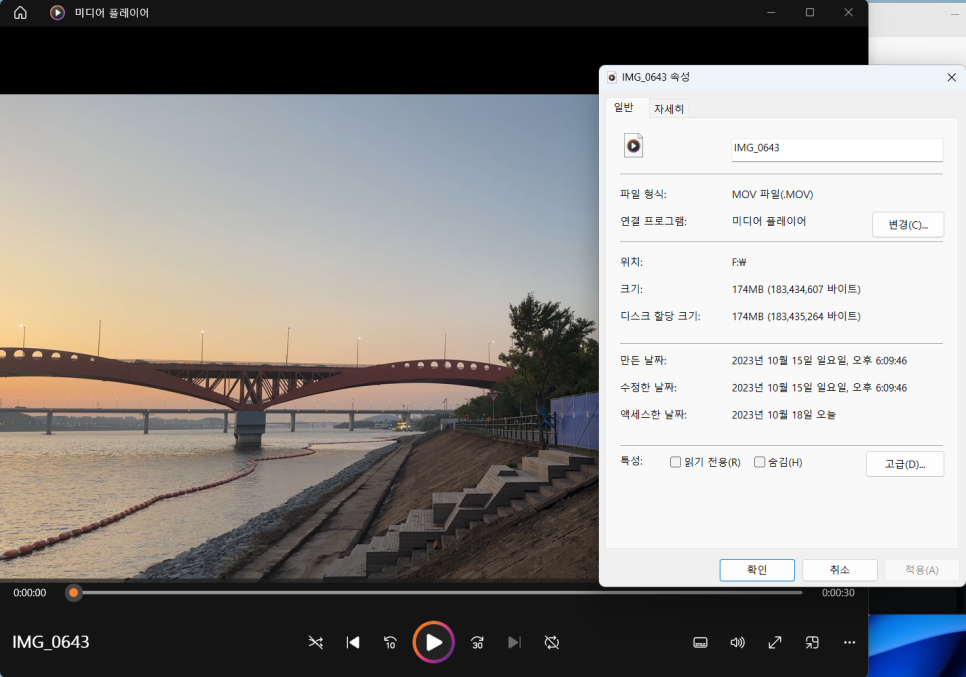Screen dimensions: 966x677
Task: Play the IMG_0643 video
Action: pos(434,643)
